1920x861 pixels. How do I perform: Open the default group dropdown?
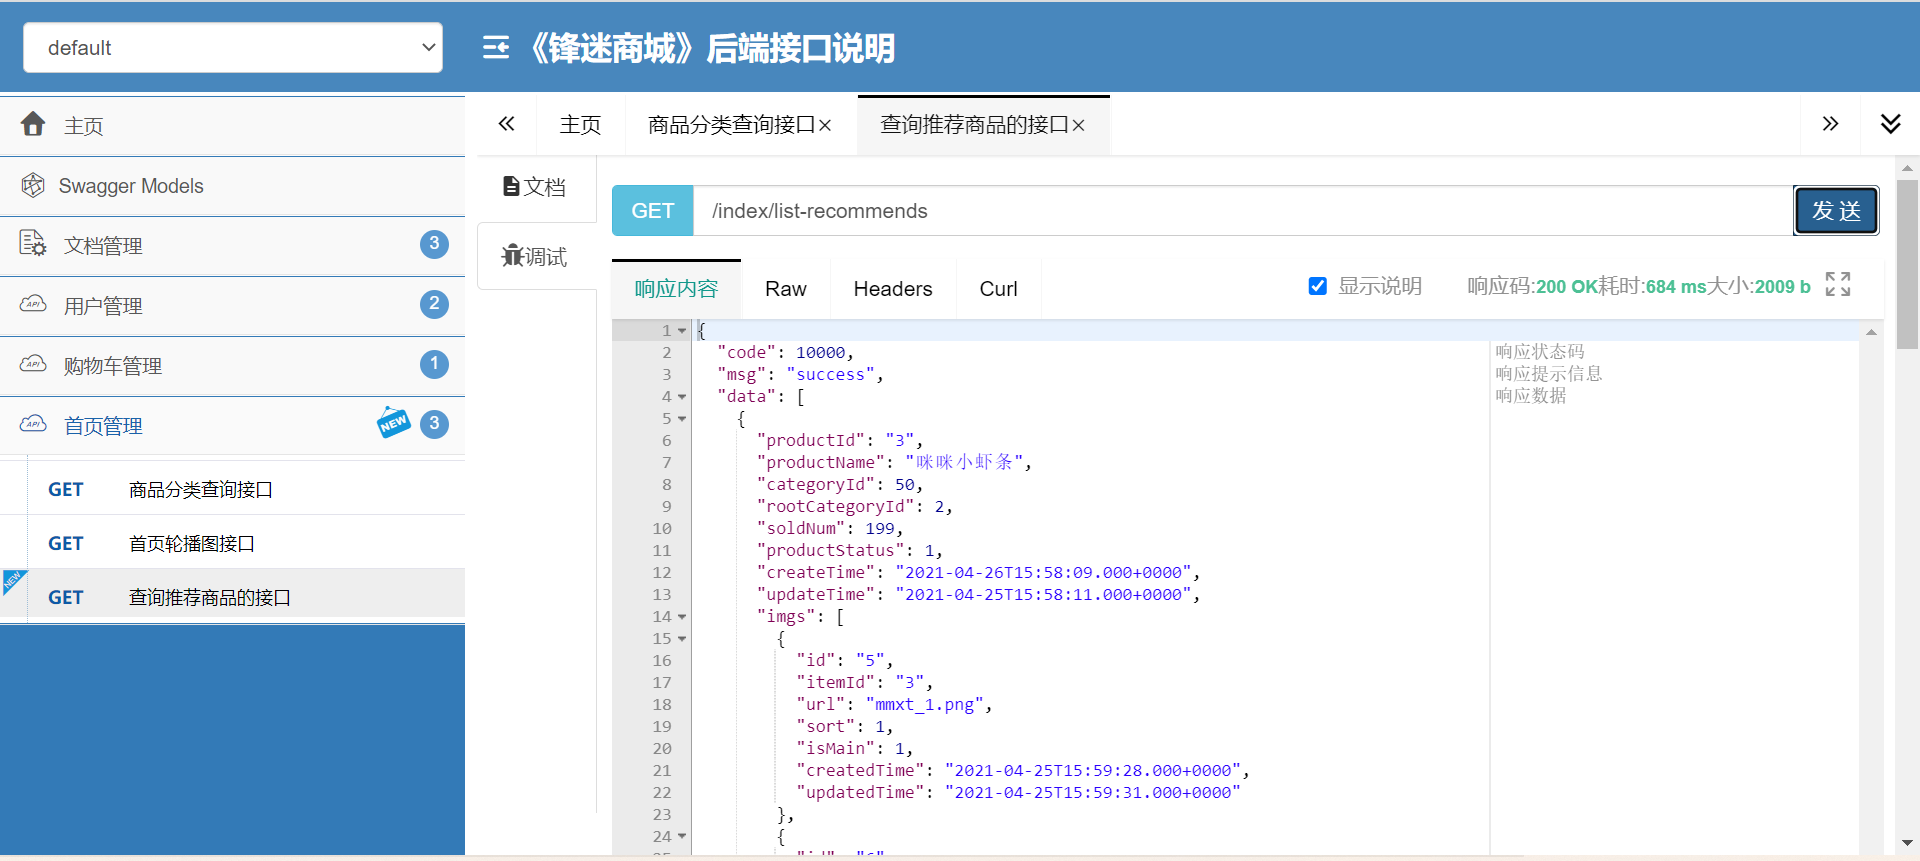233,47
